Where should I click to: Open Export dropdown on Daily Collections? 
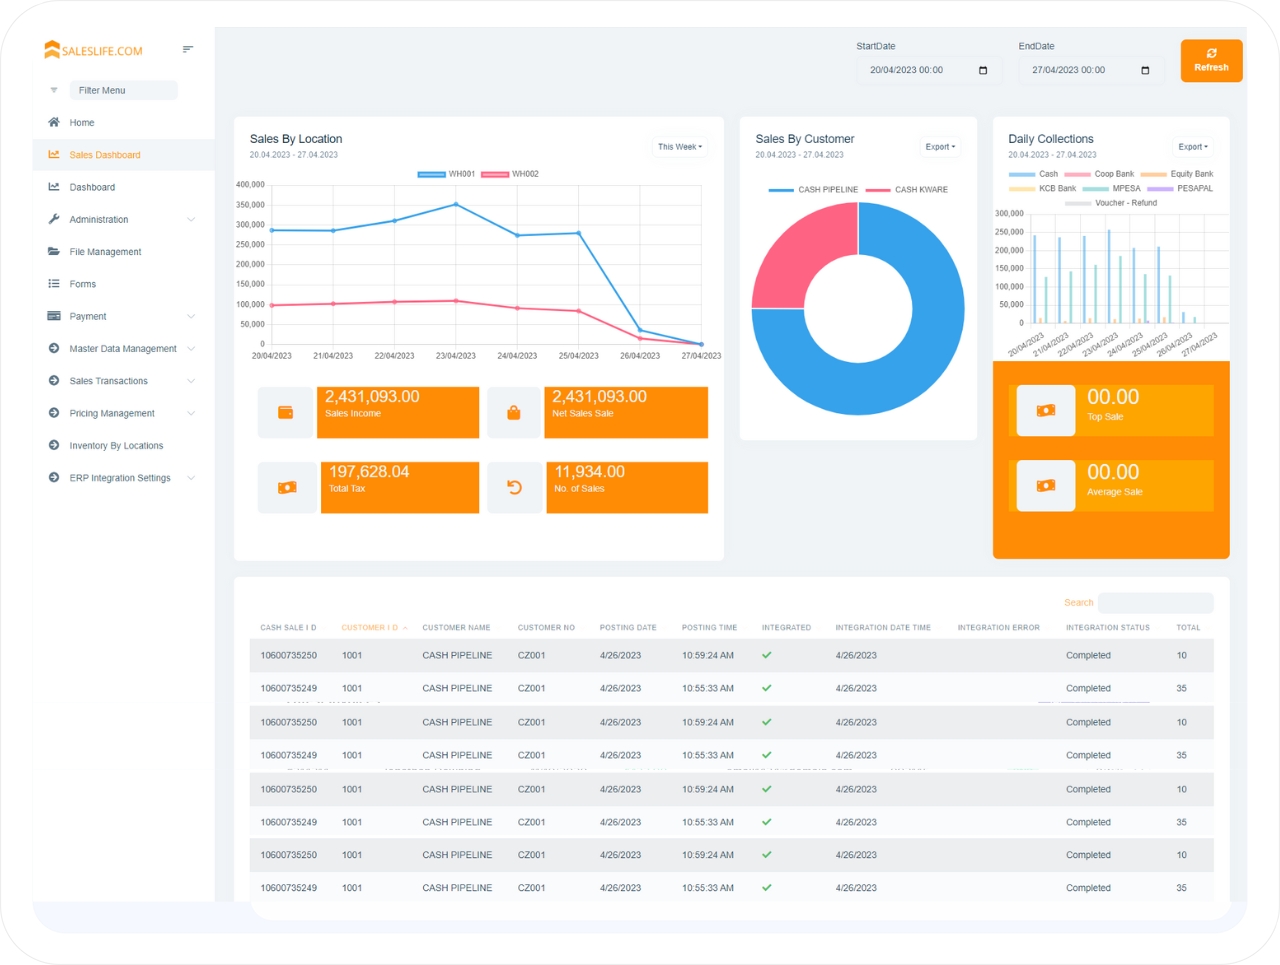pos(1193,147)
